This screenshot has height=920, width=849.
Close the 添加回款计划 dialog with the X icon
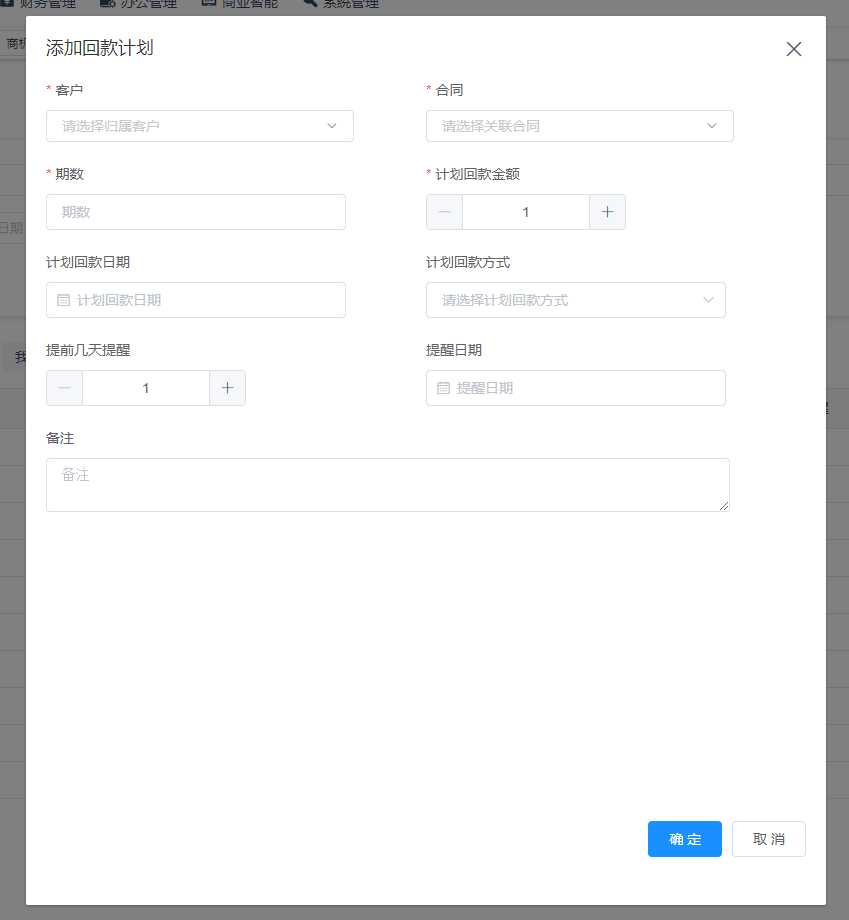(794, 49)
